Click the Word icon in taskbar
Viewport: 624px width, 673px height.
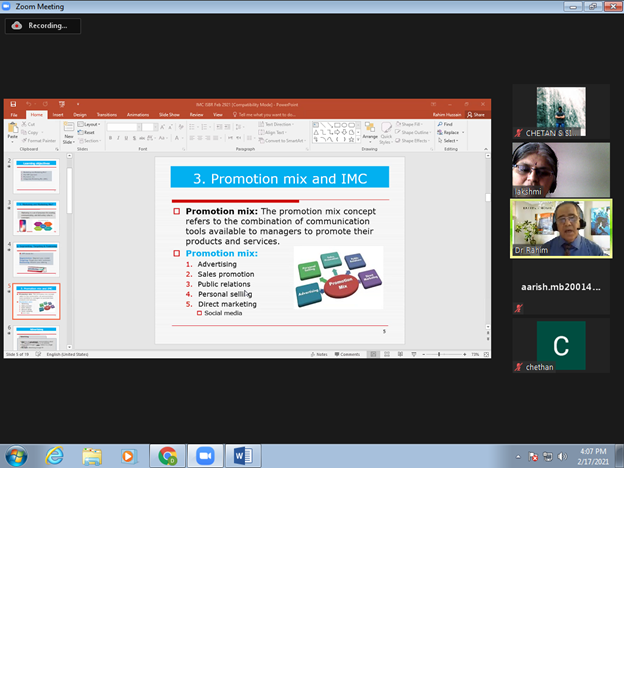[x=243, y=456]
